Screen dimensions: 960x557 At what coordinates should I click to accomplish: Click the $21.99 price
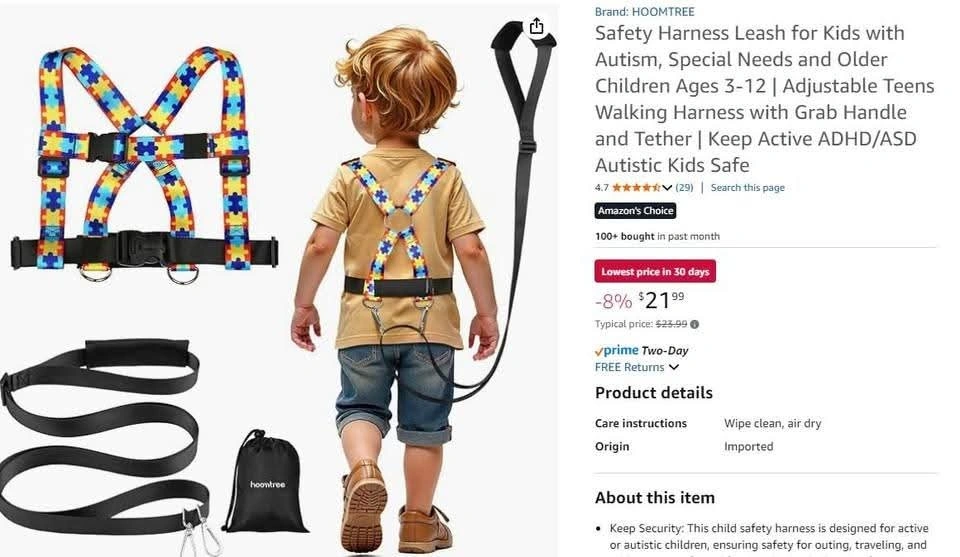(661, 300)
